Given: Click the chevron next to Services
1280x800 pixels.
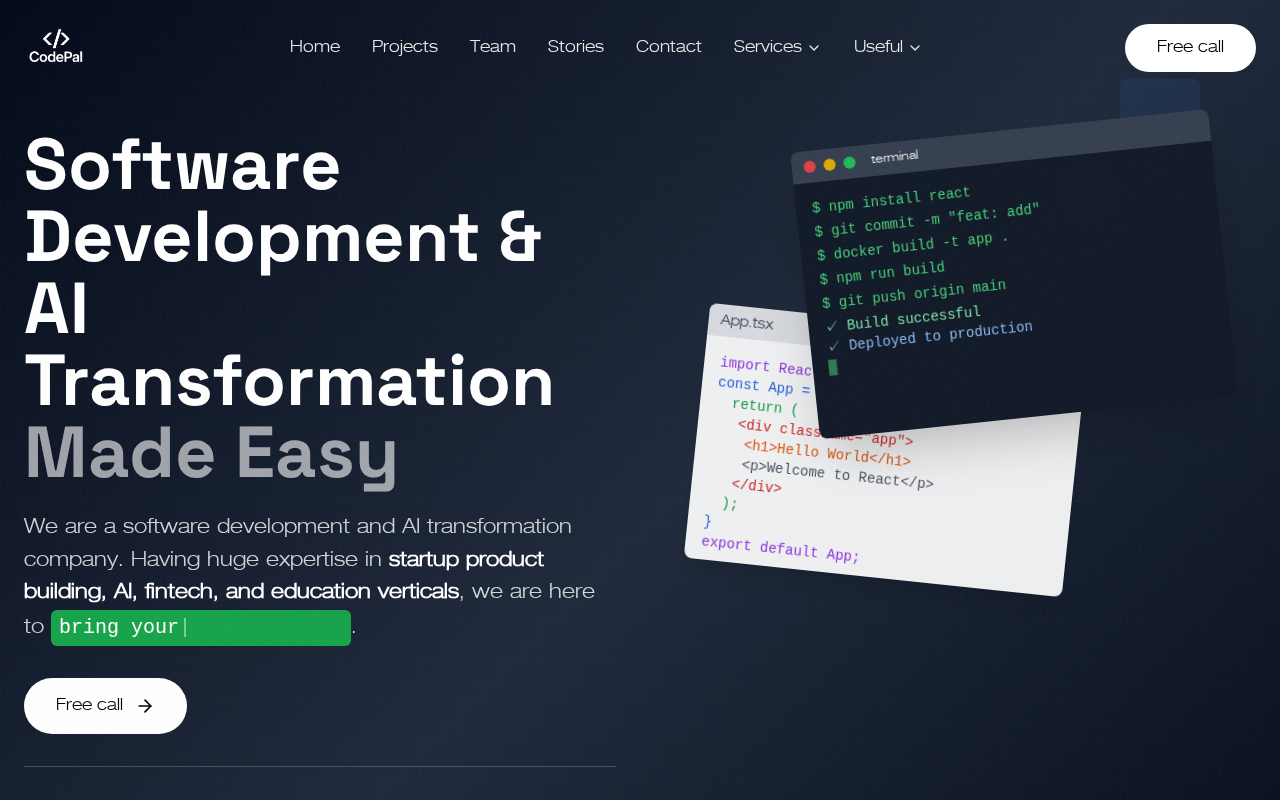Looking at the screenshot, I should (814, 48).
